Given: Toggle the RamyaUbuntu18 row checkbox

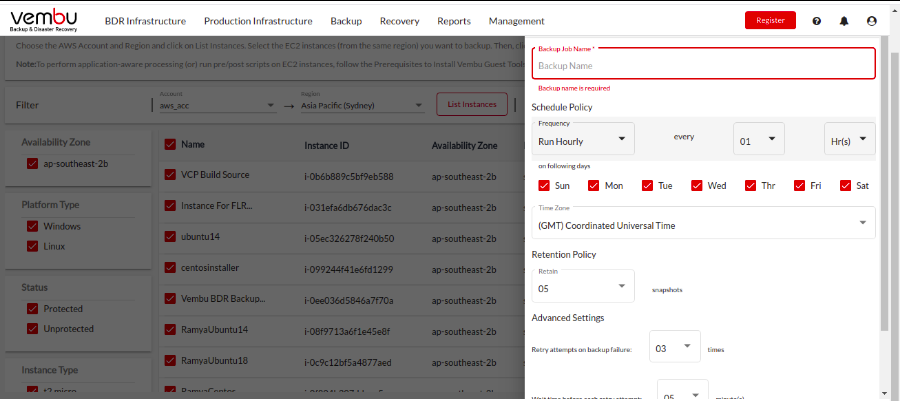Looking at the screenshot, I should click(x=170, y=360).
